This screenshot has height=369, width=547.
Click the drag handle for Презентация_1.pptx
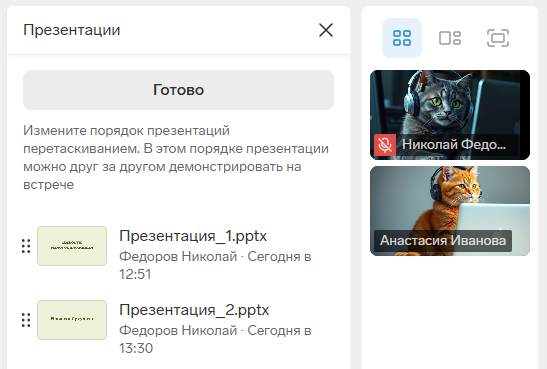(26, 246)
